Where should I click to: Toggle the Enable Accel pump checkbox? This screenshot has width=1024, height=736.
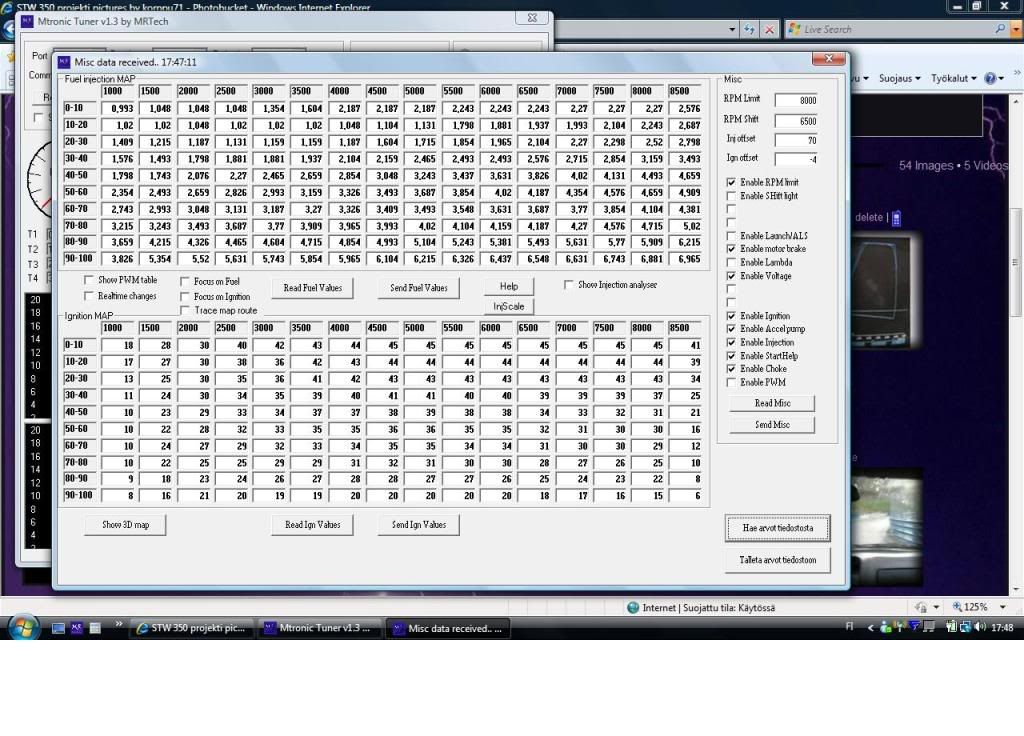pyautogui.click(x=731, y=329)
